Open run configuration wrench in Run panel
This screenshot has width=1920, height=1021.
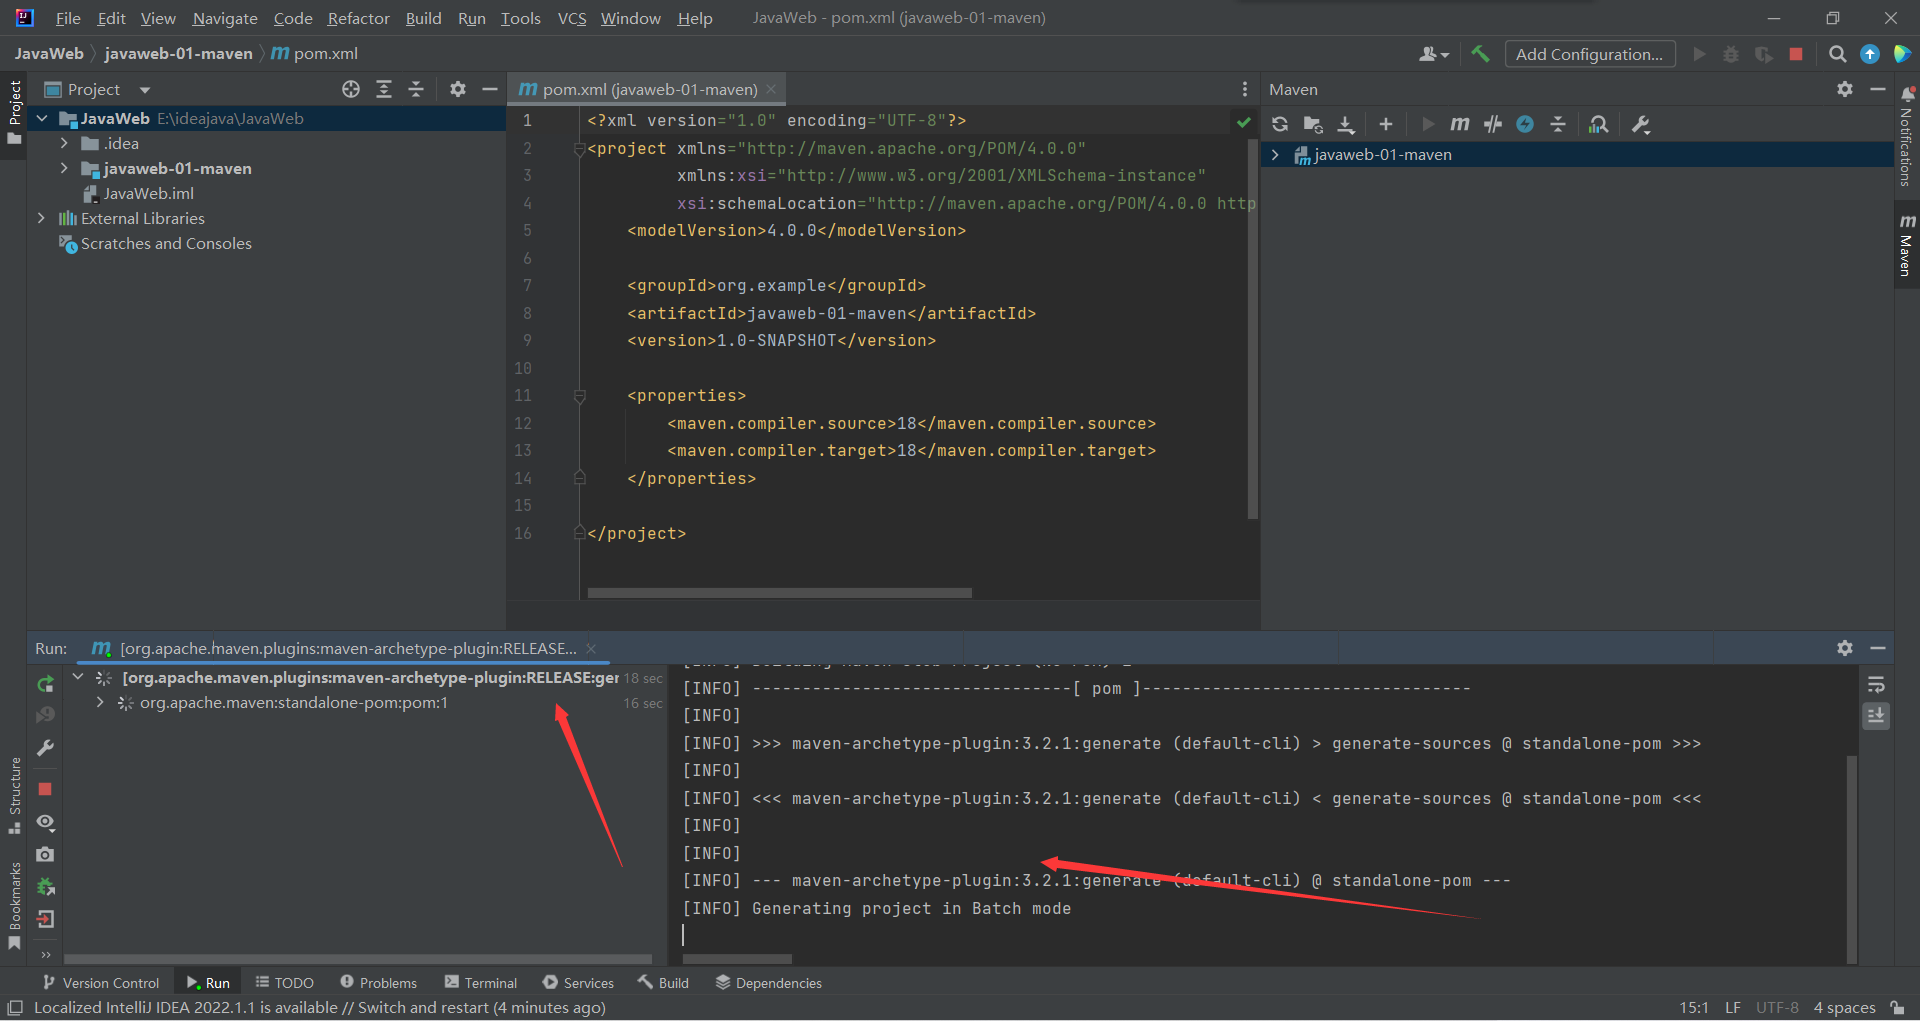tap(45, 748)
